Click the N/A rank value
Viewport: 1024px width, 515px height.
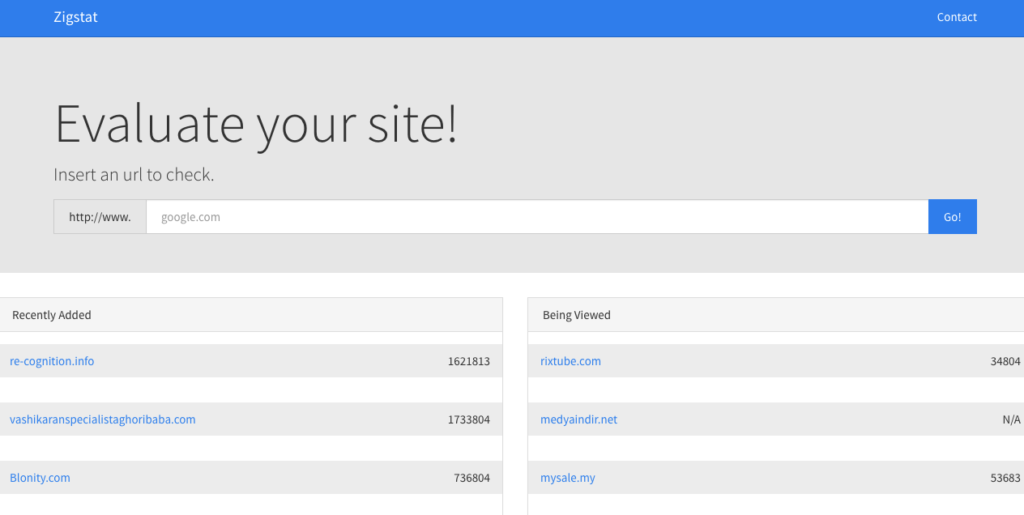tap(1012, 419)
